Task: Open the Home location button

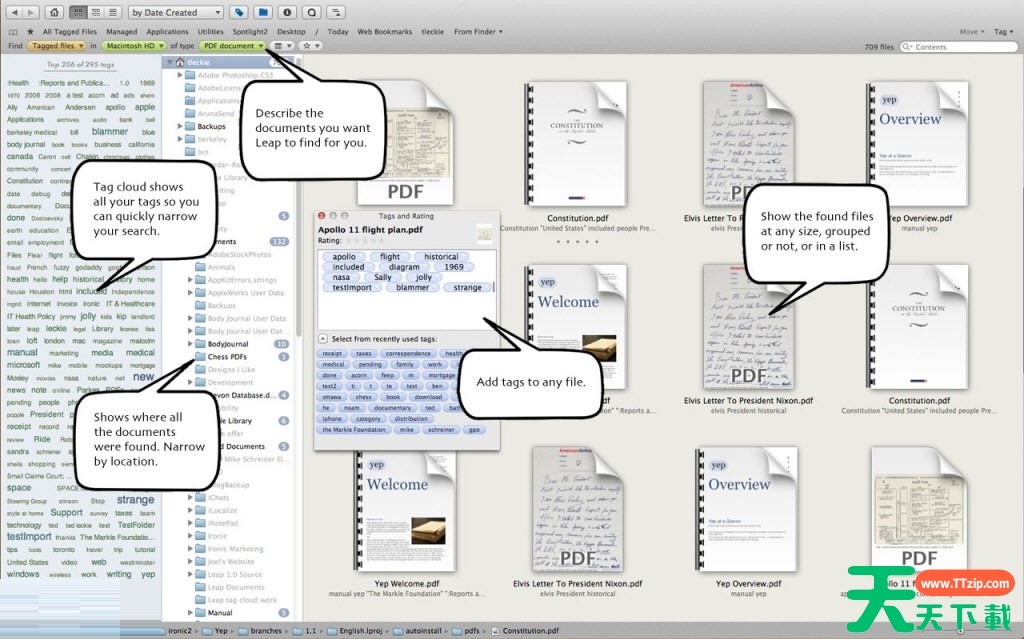Action: tap(55, 12)
